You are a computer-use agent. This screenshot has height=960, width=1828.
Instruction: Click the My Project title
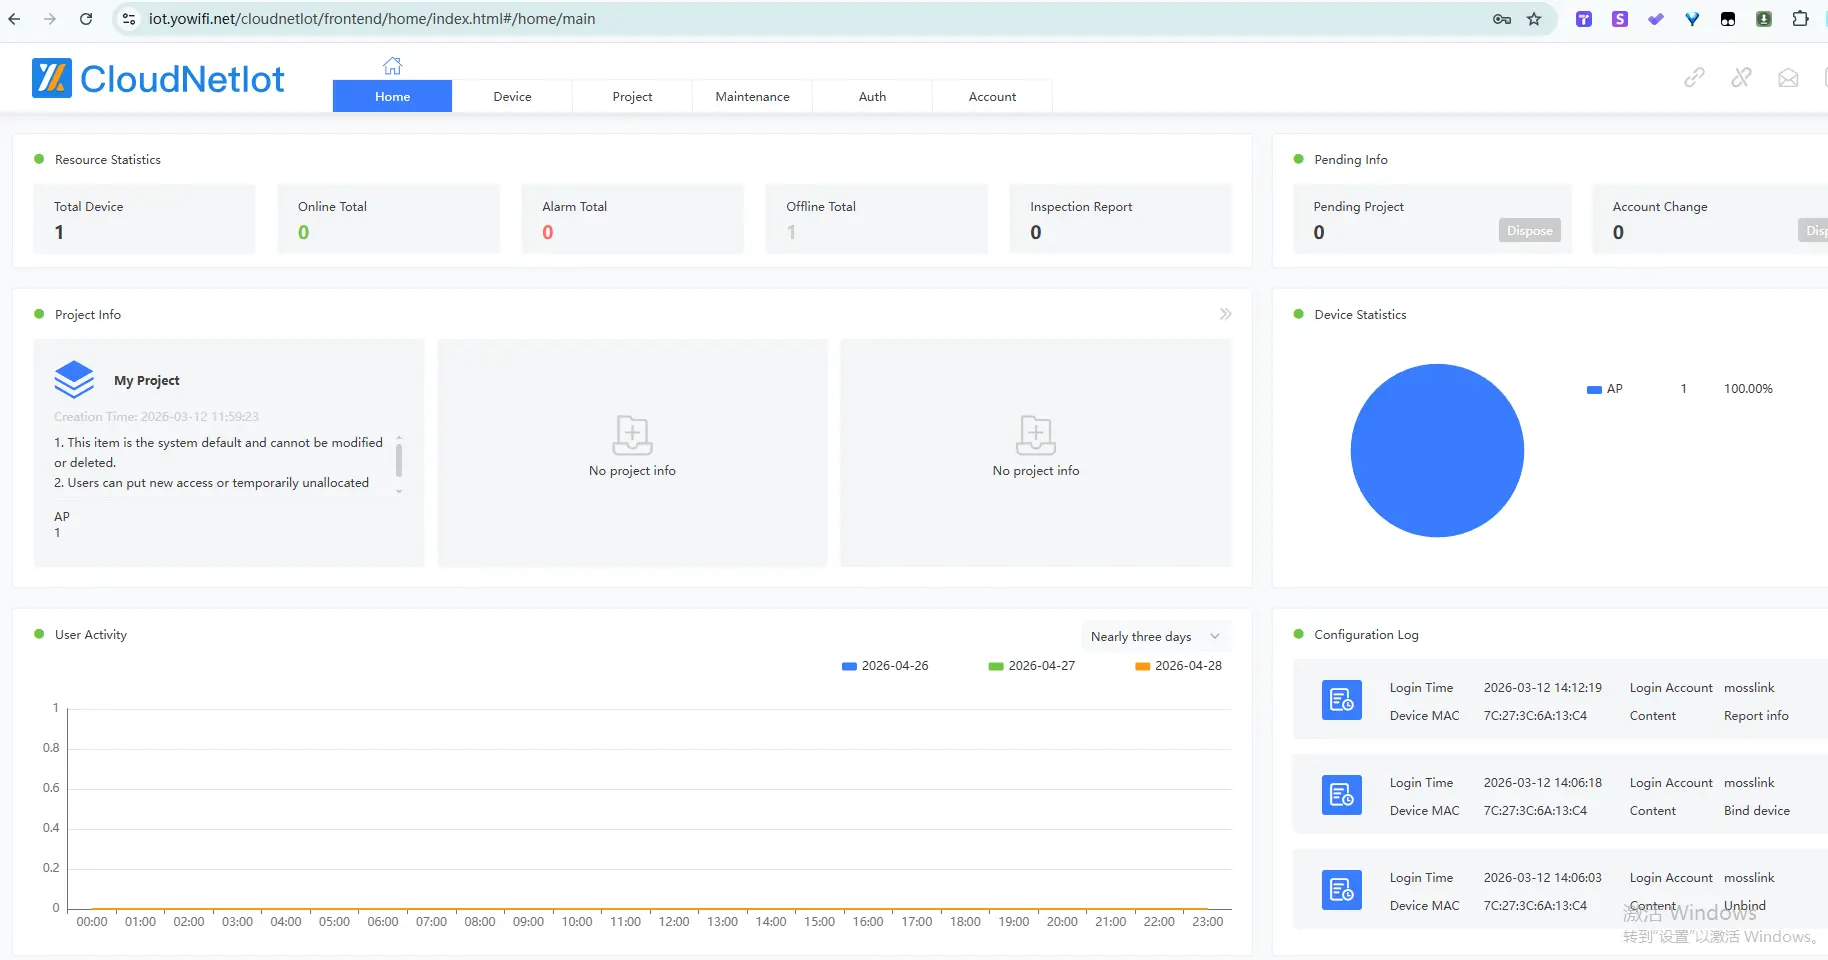(x=147, y=380)
